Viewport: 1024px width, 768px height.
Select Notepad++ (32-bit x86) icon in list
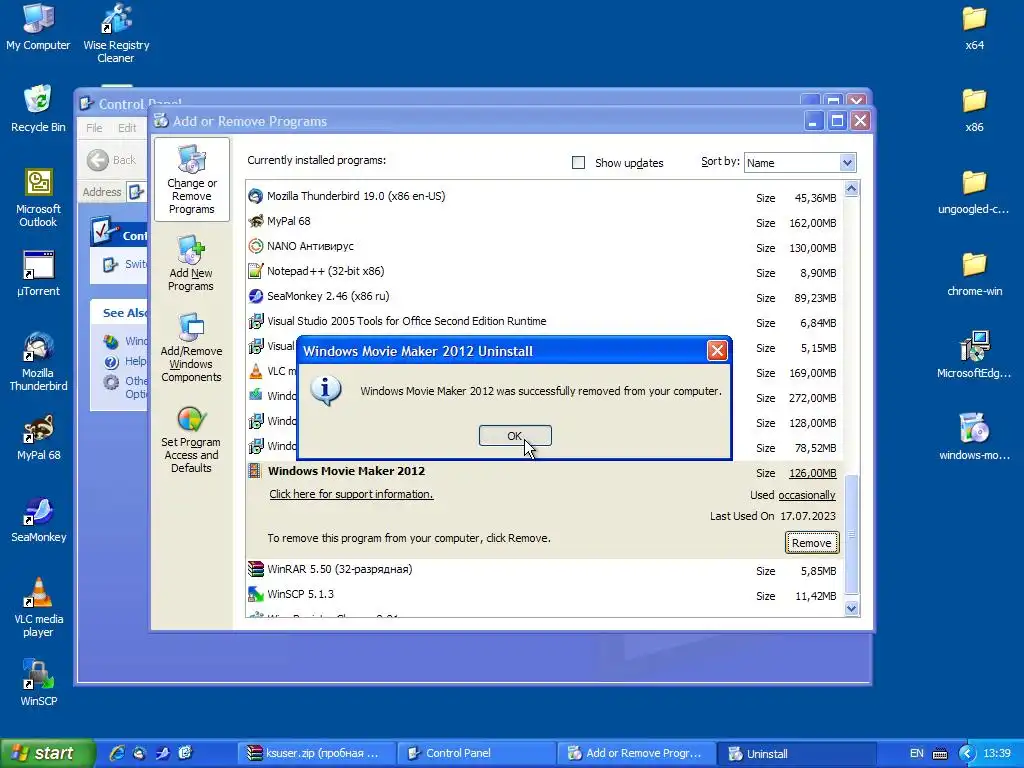point(255,271)
